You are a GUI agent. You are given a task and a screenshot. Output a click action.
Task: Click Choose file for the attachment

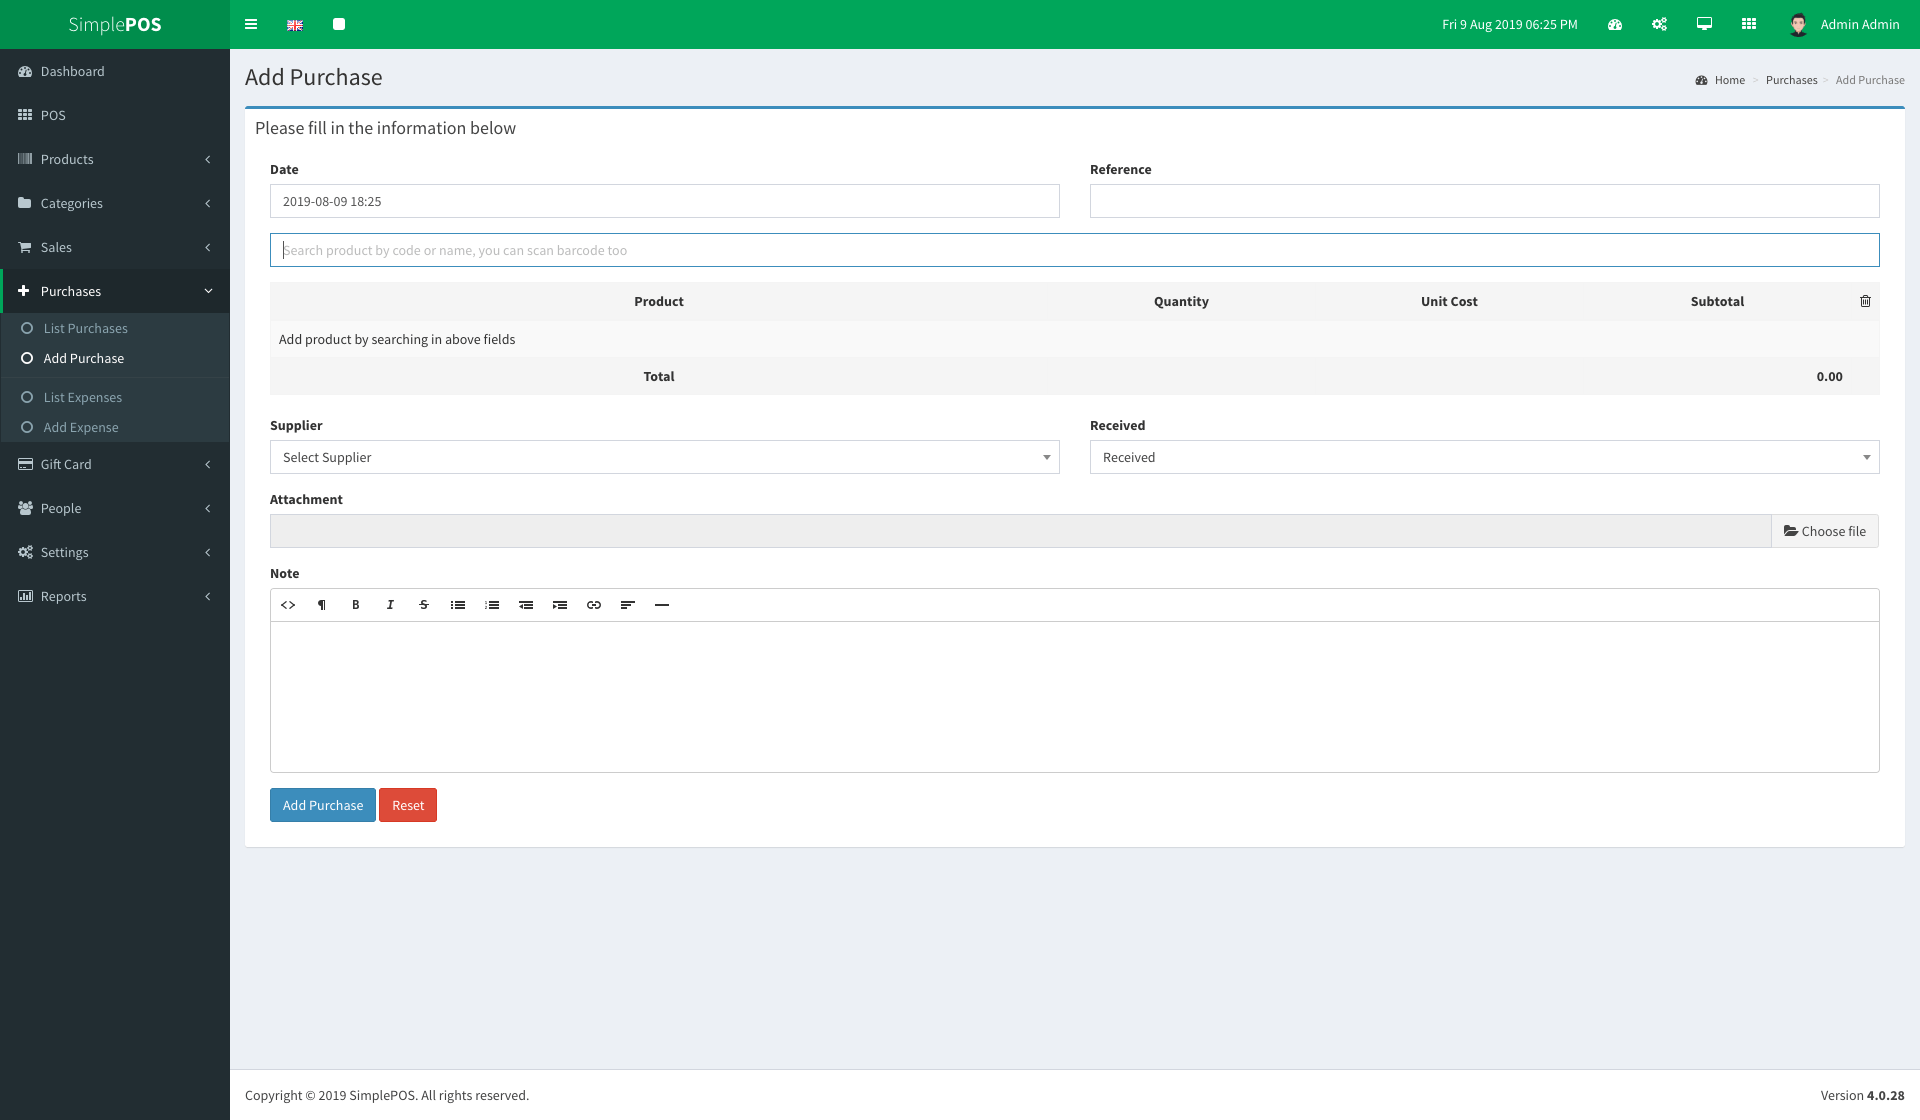(x=1825, y=531)
